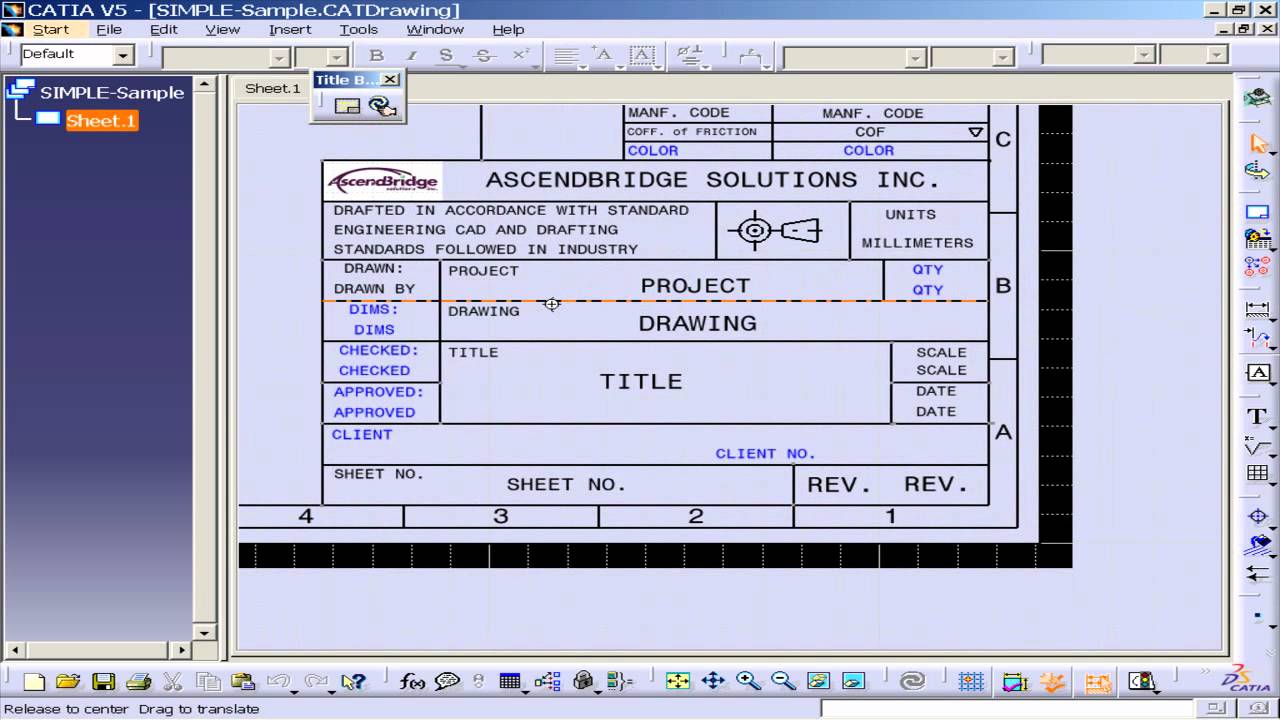
Task: Toggle Superscript x² formatting
Action: click(x=521, y=56)
